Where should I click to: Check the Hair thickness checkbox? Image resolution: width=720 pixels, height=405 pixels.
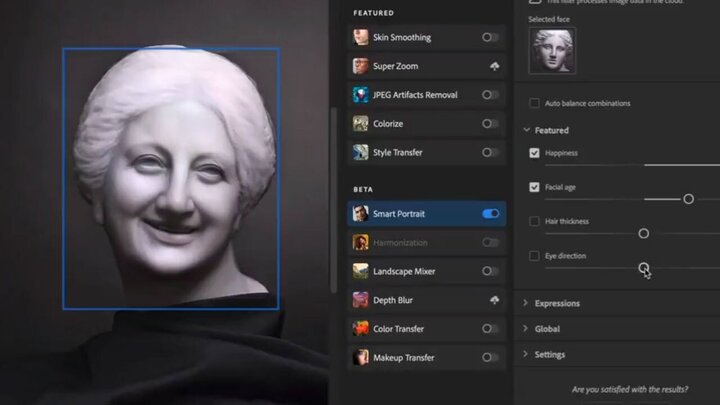(534, 221)
